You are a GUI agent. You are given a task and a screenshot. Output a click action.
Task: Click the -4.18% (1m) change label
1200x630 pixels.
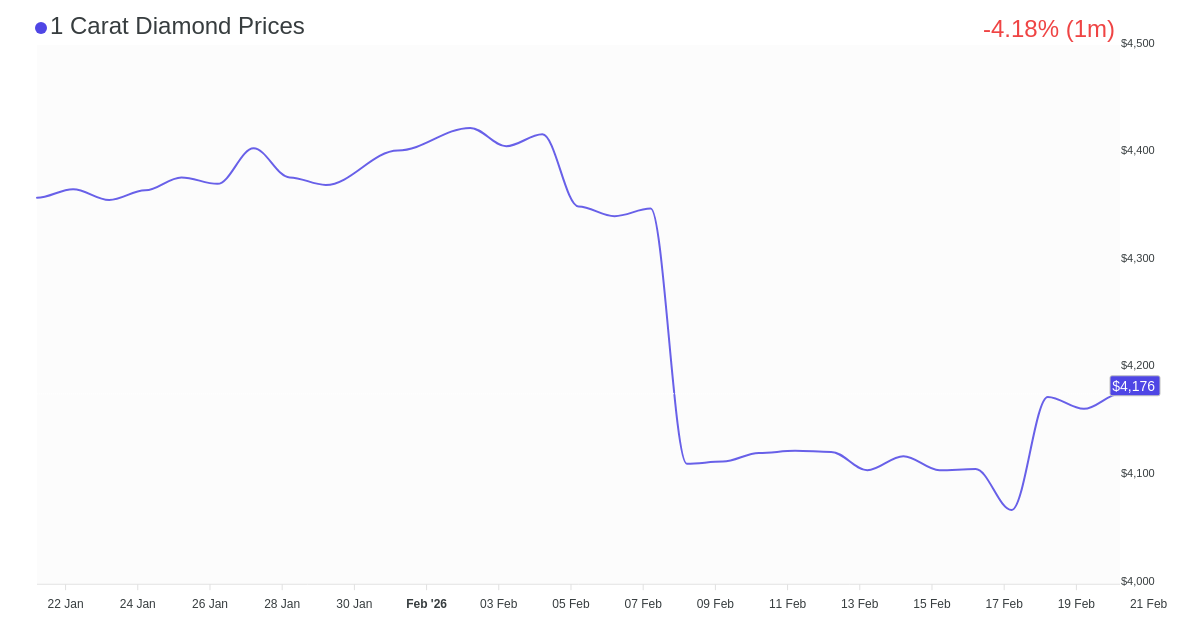(1048, 29)
